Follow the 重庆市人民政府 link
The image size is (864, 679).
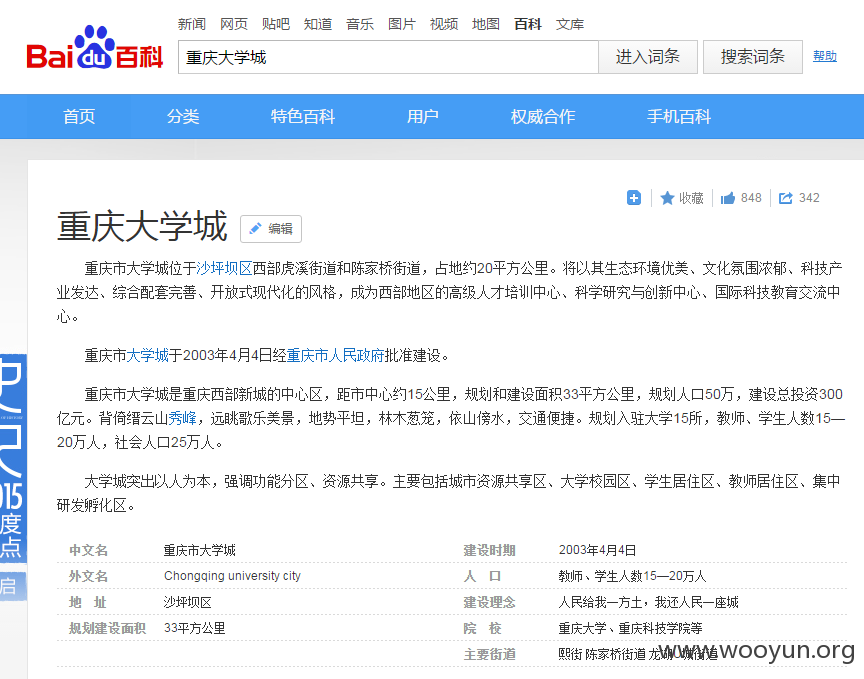coord(335,355)
